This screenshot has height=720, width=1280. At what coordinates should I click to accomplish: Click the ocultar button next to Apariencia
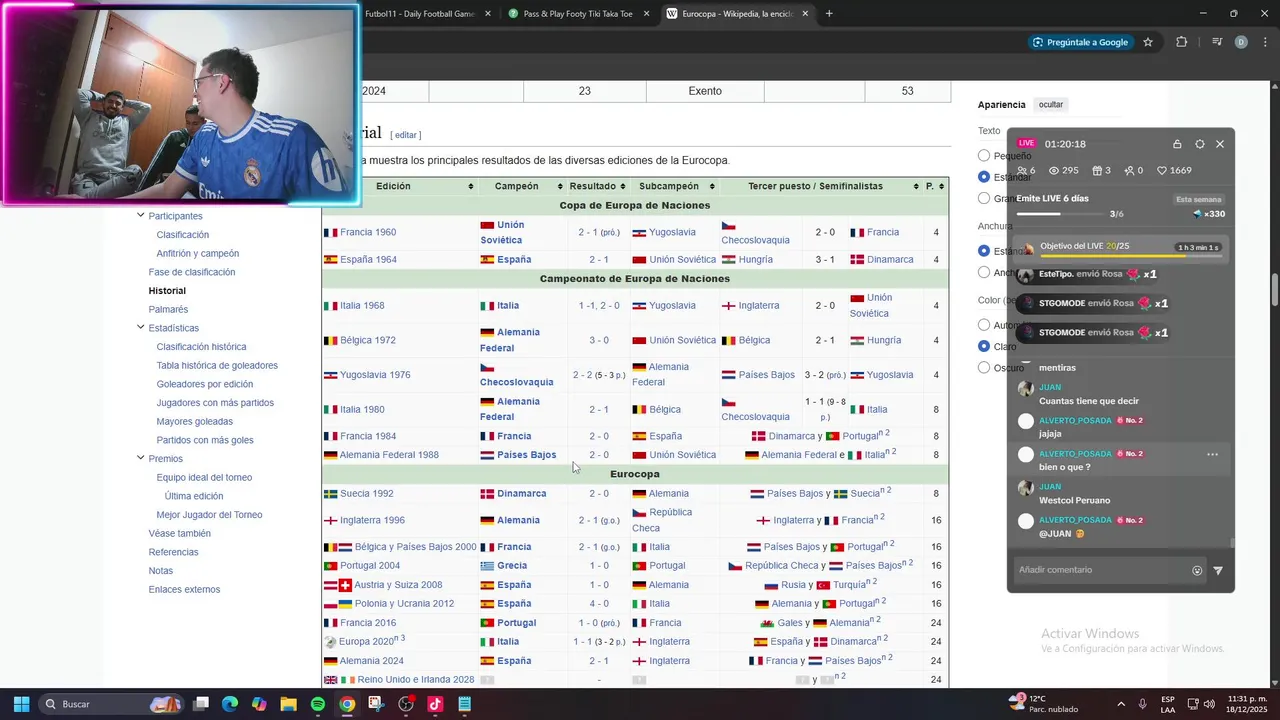point(1051,104)
